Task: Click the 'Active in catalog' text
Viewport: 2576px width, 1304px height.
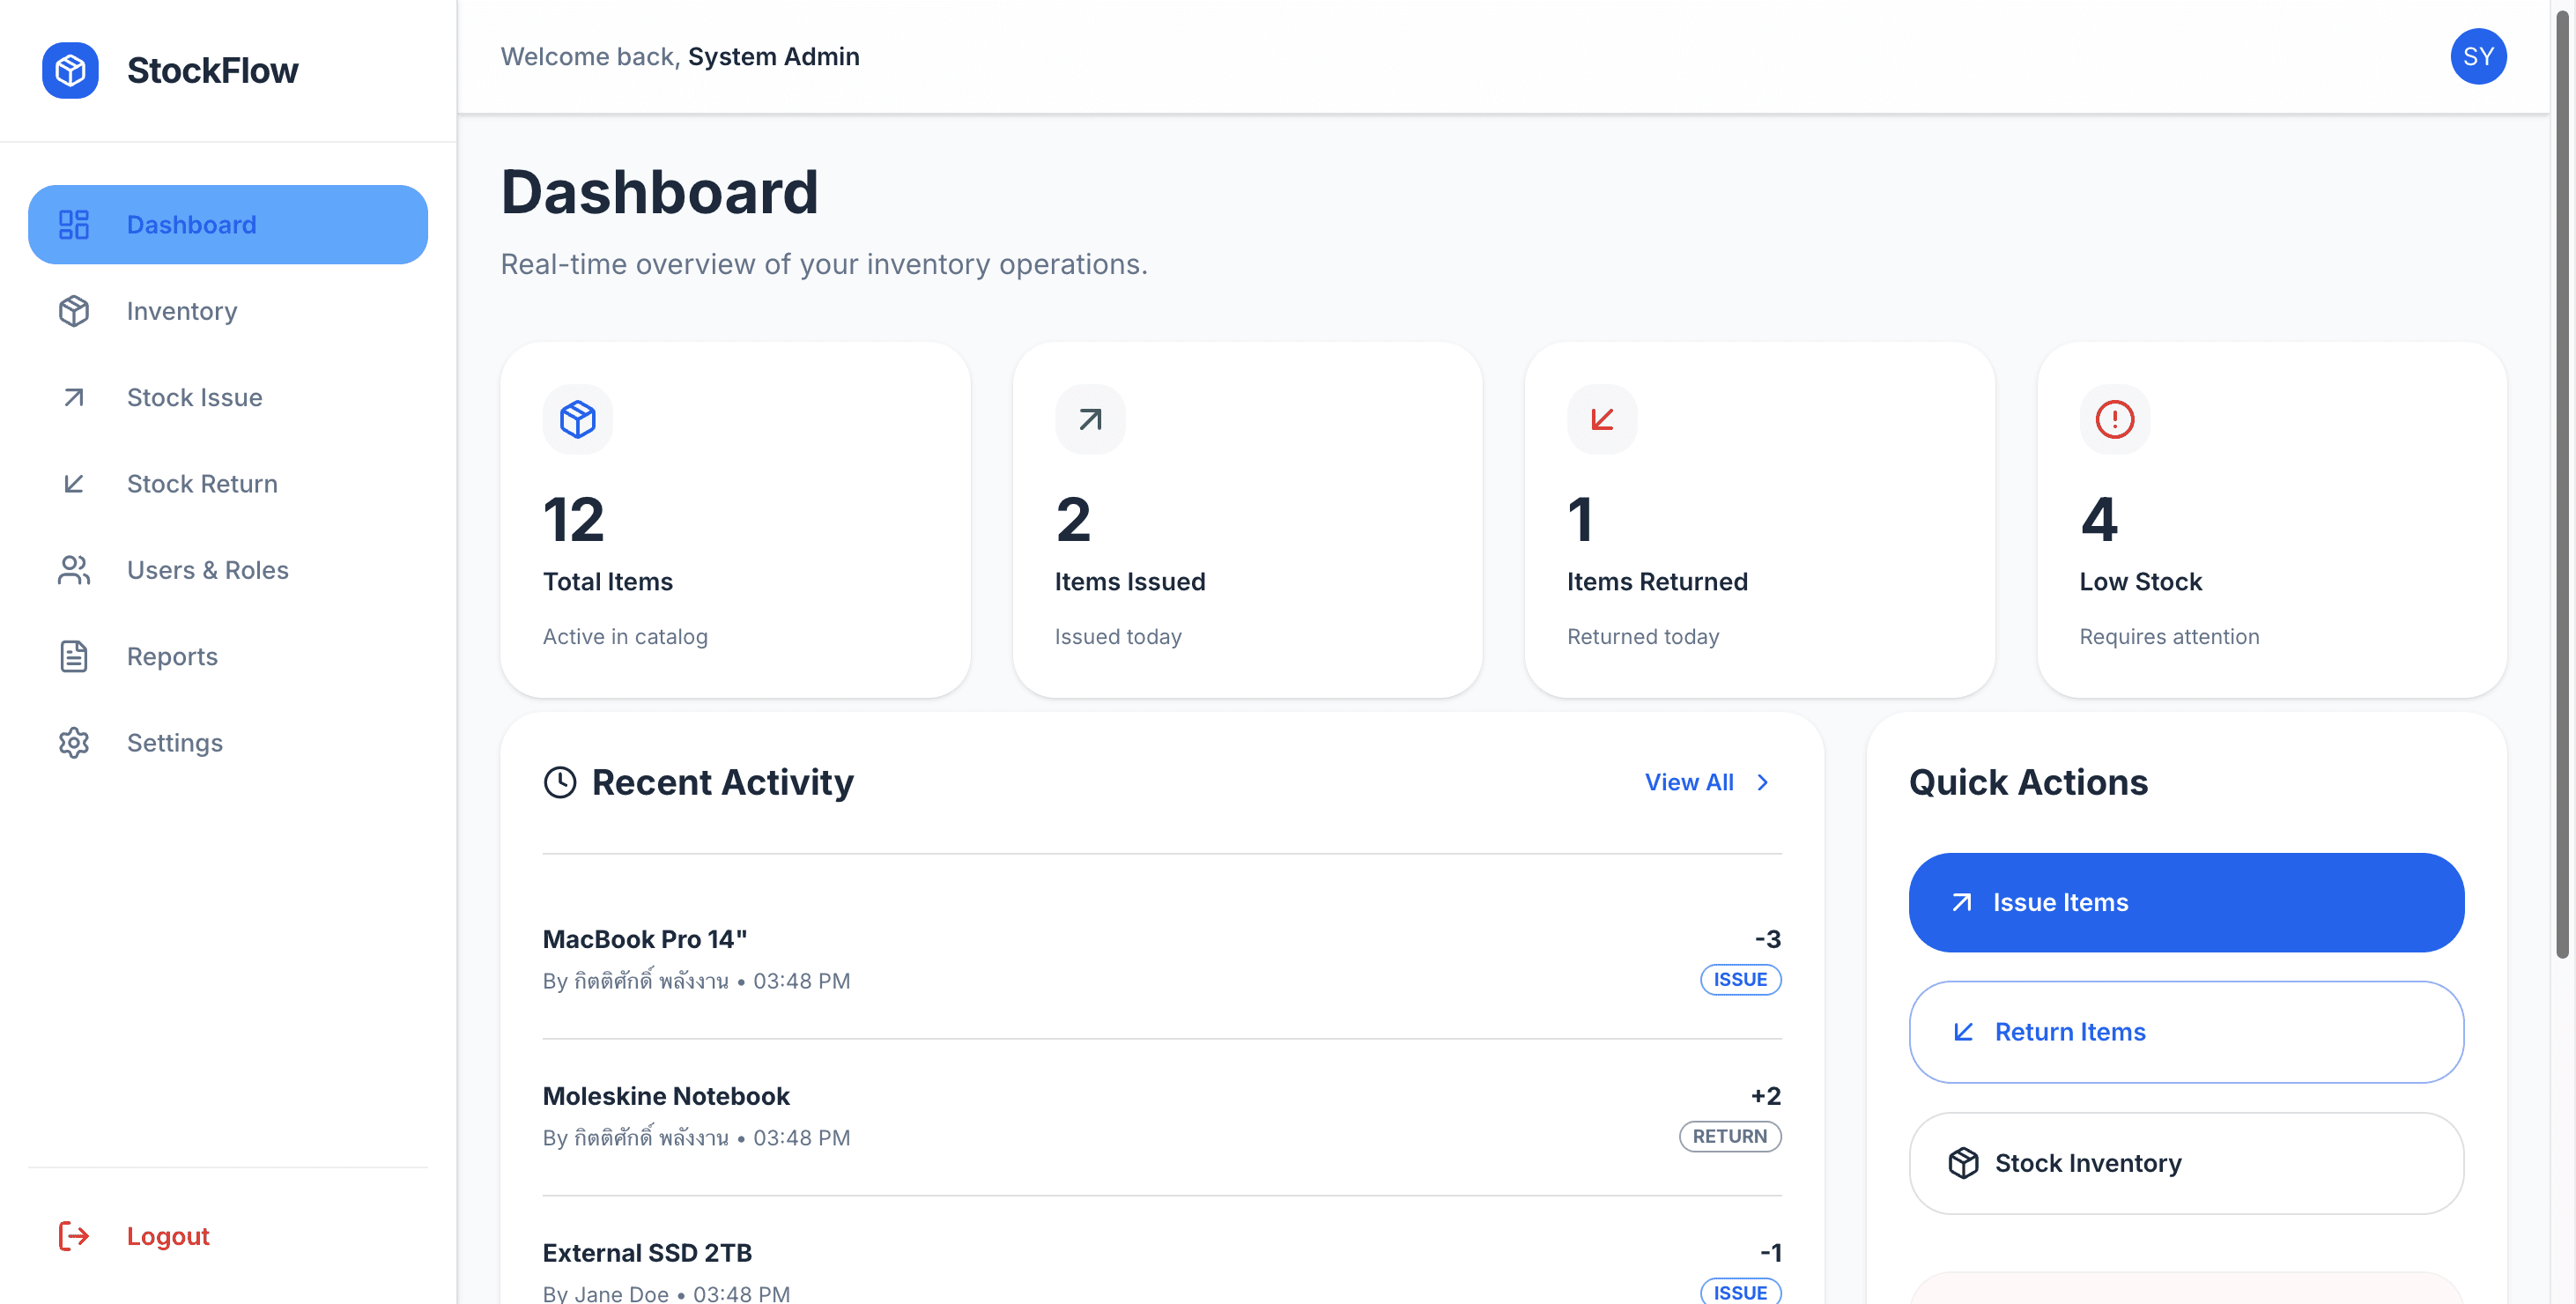Action: tap(625, 636)
